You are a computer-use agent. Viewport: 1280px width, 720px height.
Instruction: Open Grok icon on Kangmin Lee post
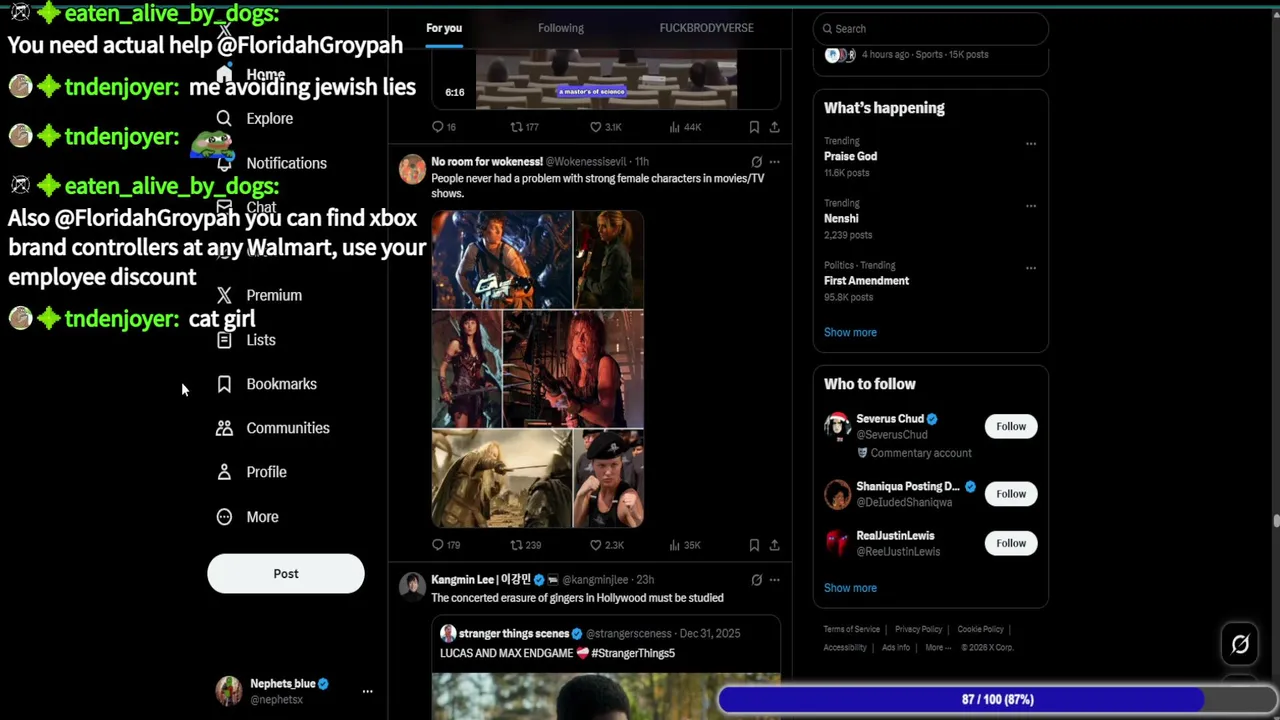[756, 580]
